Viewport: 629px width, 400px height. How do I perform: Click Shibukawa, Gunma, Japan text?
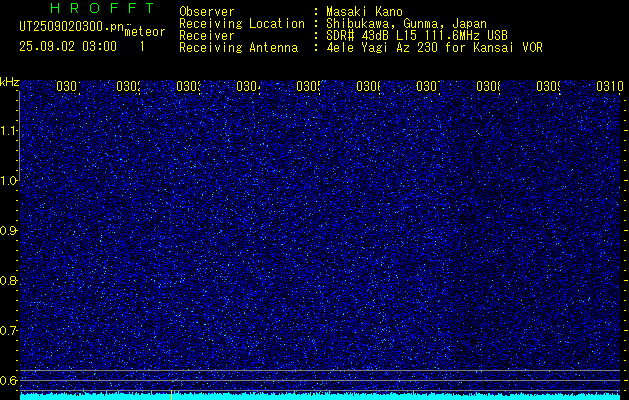pos(406,24)
